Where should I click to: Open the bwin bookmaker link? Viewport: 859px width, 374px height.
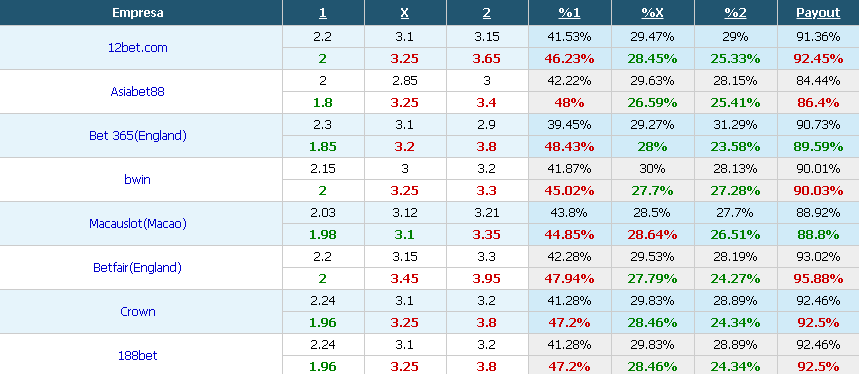point(138,179)
